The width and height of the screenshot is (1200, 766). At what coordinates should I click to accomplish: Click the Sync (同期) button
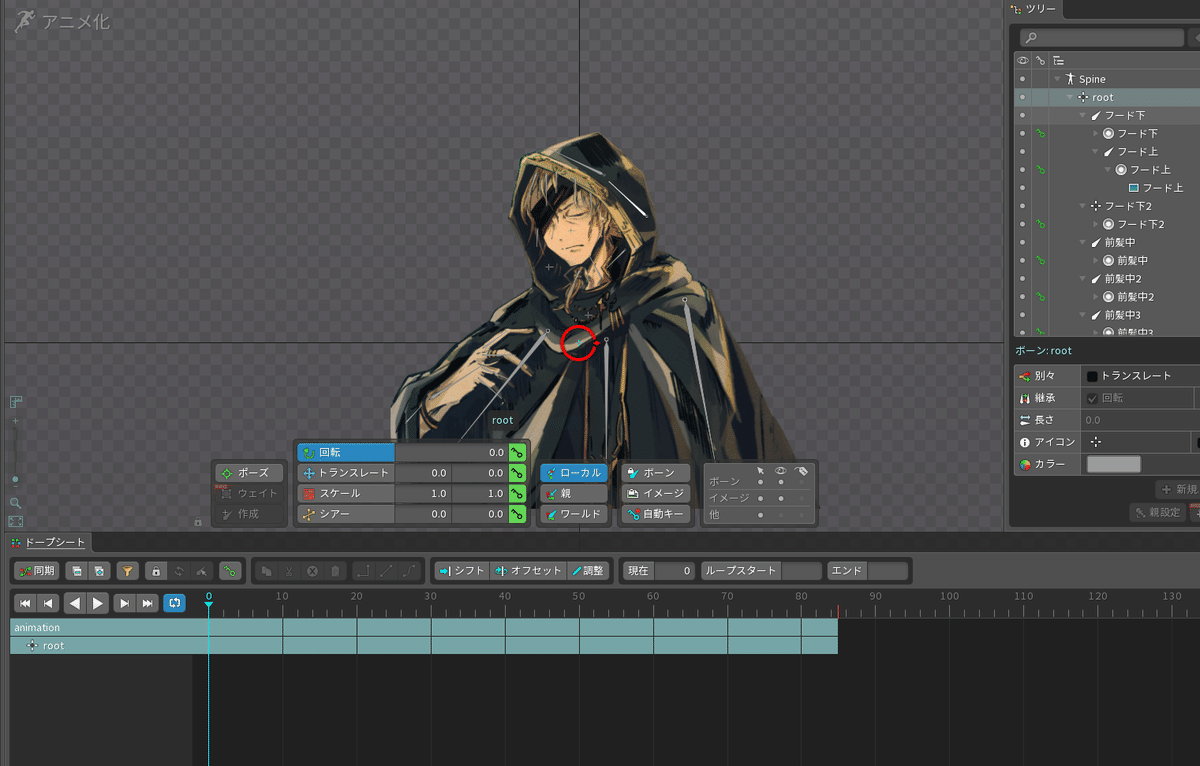37,571
